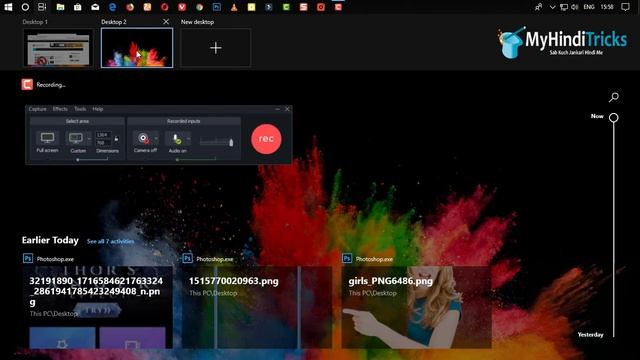Launch Vivaldi from the taskbar

point(182,7)
